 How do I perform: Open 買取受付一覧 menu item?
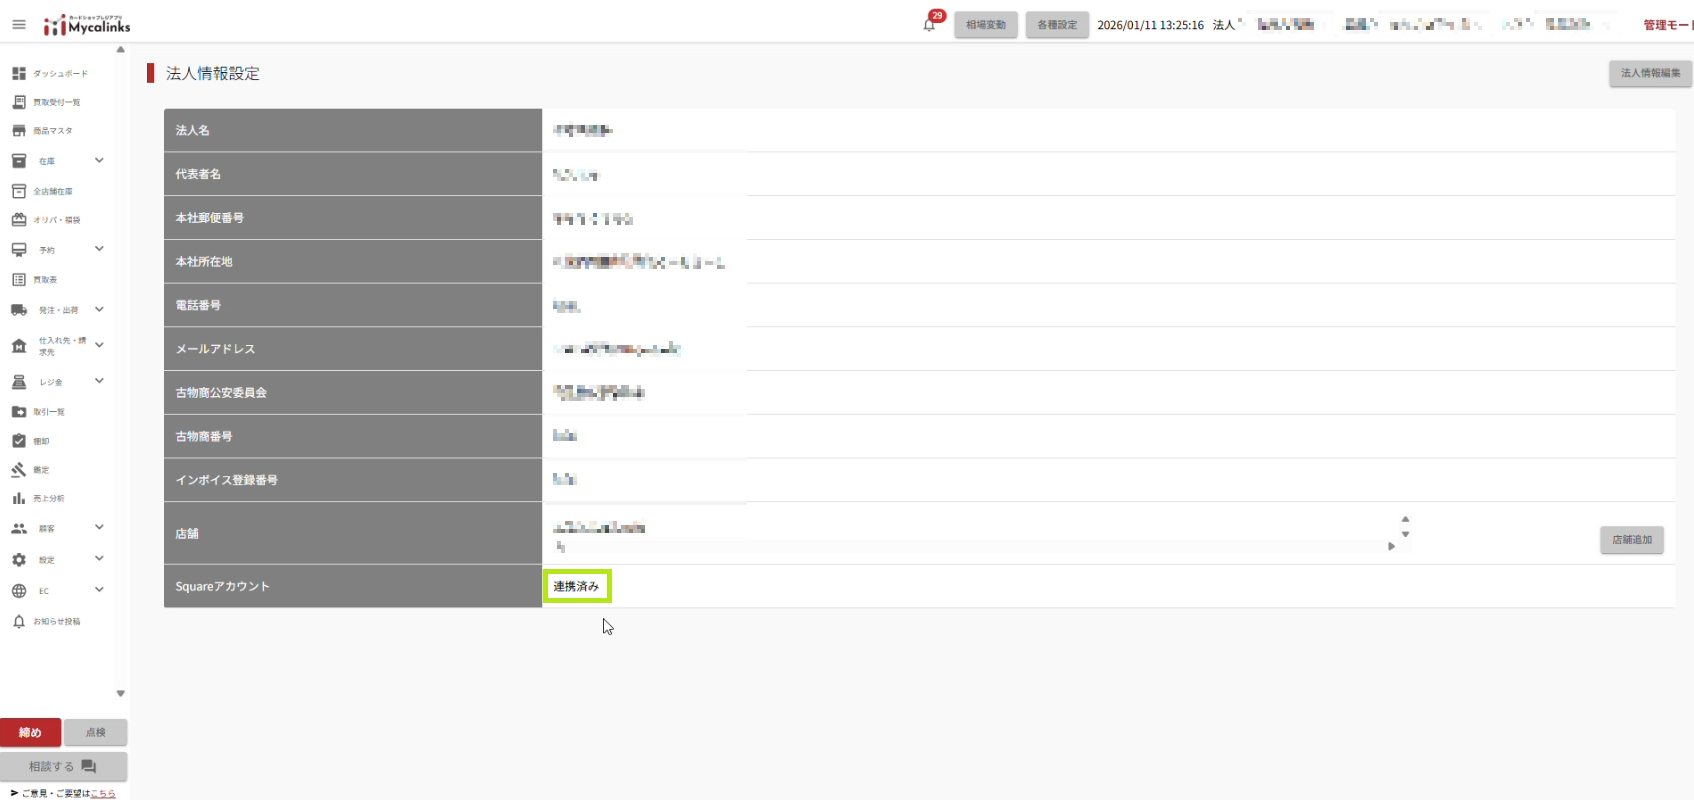(56, 102)
